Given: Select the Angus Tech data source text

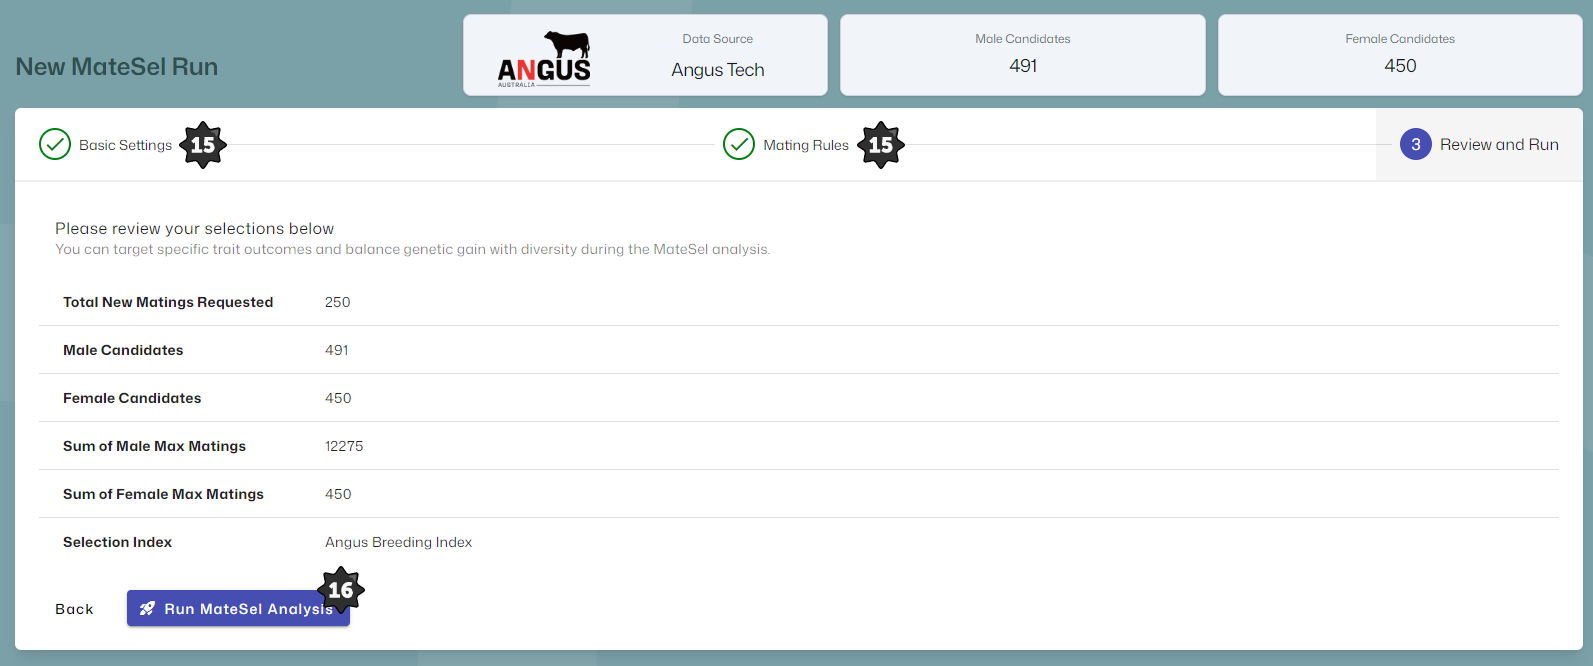Looking at the screenshot, I should click(x=717, y=70).
